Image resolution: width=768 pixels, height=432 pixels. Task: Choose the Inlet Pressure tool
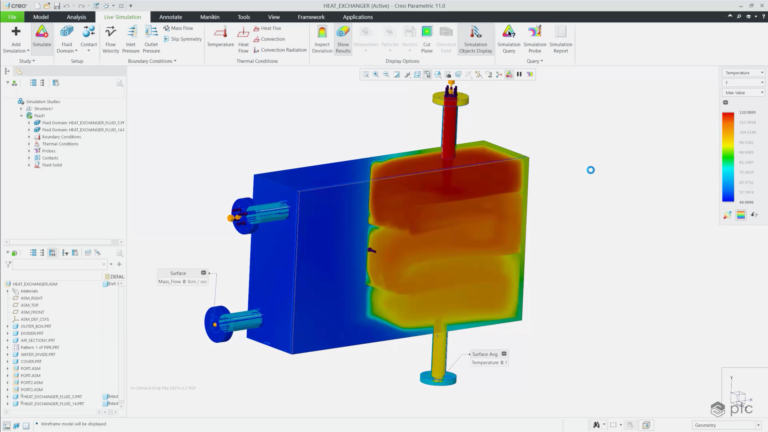[131, 39]
